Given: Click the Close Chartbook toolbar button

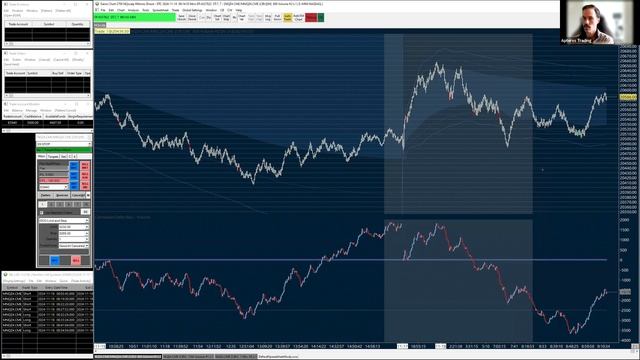Looking at the screenshot, I should tap(192, 18).
